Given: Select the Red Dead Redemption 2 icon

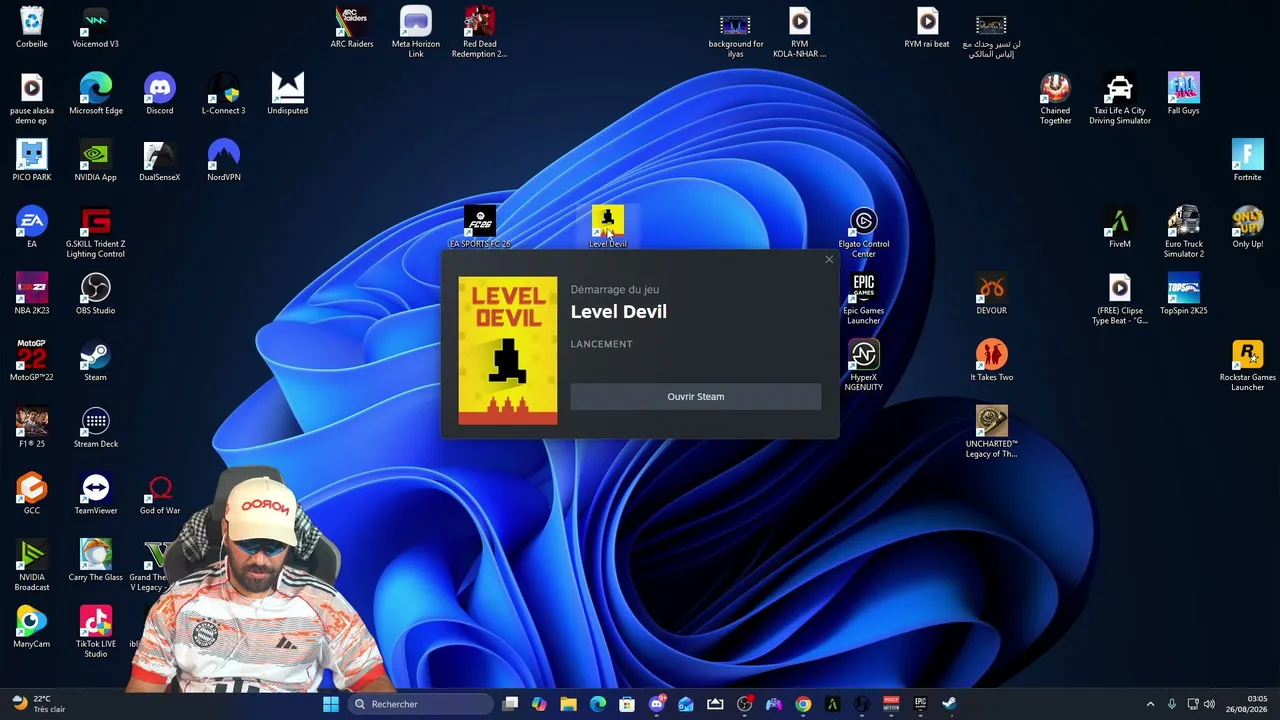Looking at the screenshot, I should [x=480, y=32].
